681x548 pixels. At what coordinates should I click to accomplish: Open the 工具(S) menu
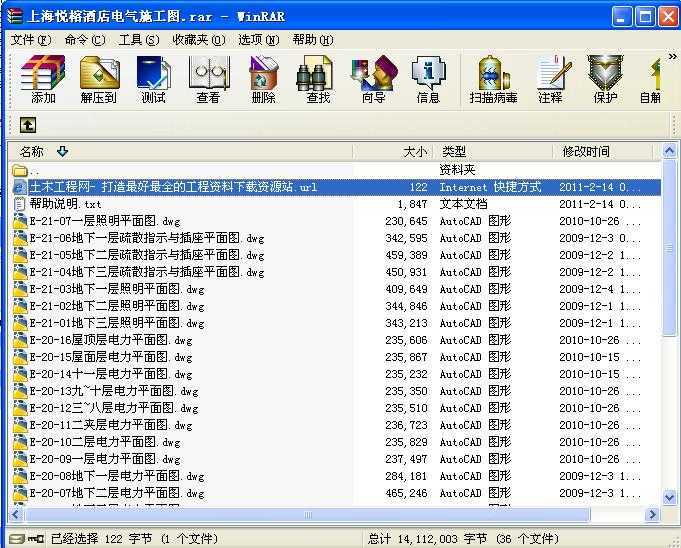point(139,40)
